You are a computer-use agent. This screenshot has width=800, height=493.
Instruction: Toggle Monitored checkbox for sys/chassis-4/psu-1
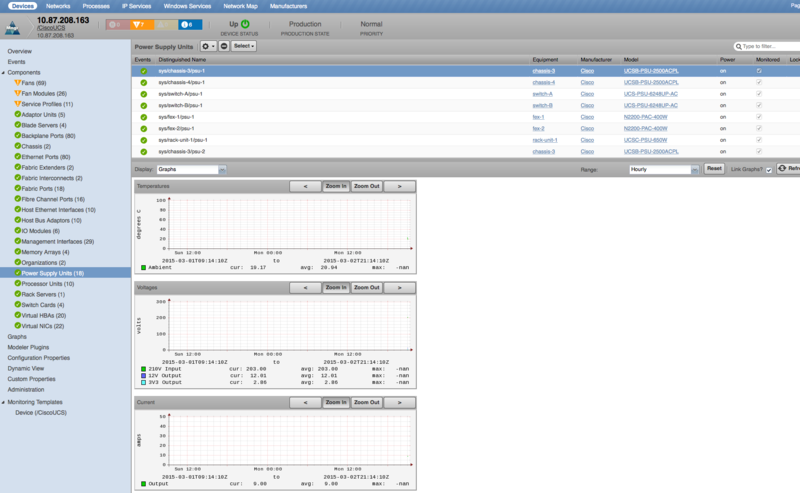[x=759, y=82]
